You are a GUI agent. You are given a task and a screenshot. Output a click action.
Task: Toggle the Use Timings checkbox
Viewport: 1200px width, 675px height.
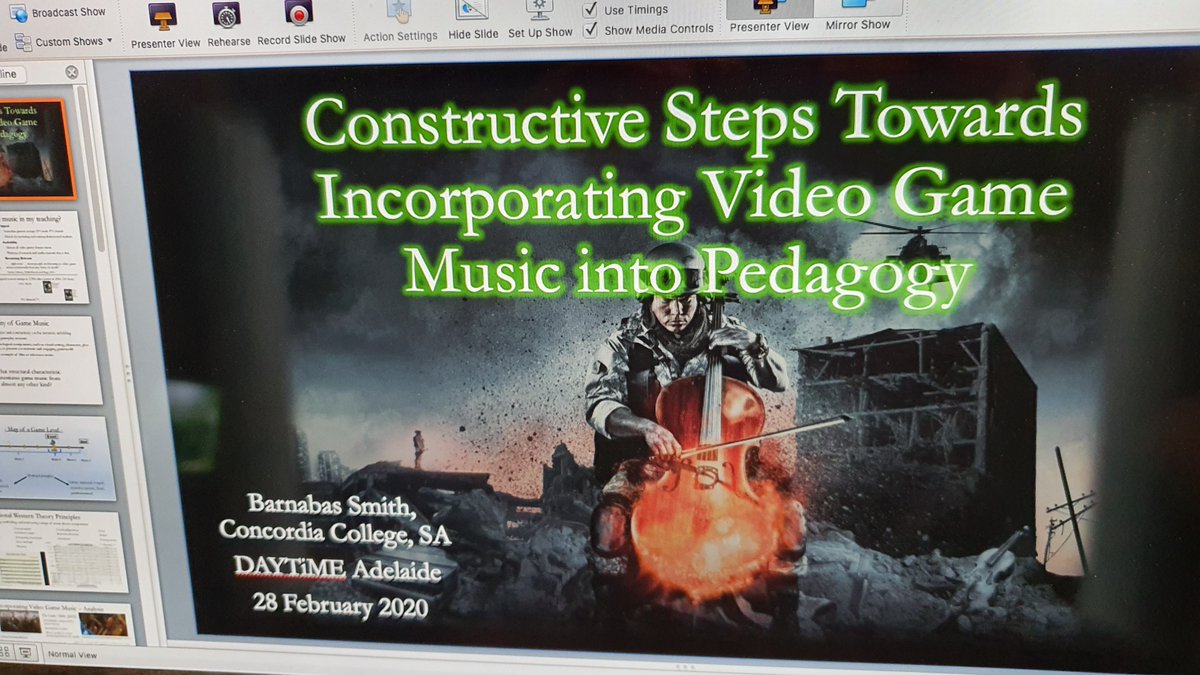(x=590, y=10)
